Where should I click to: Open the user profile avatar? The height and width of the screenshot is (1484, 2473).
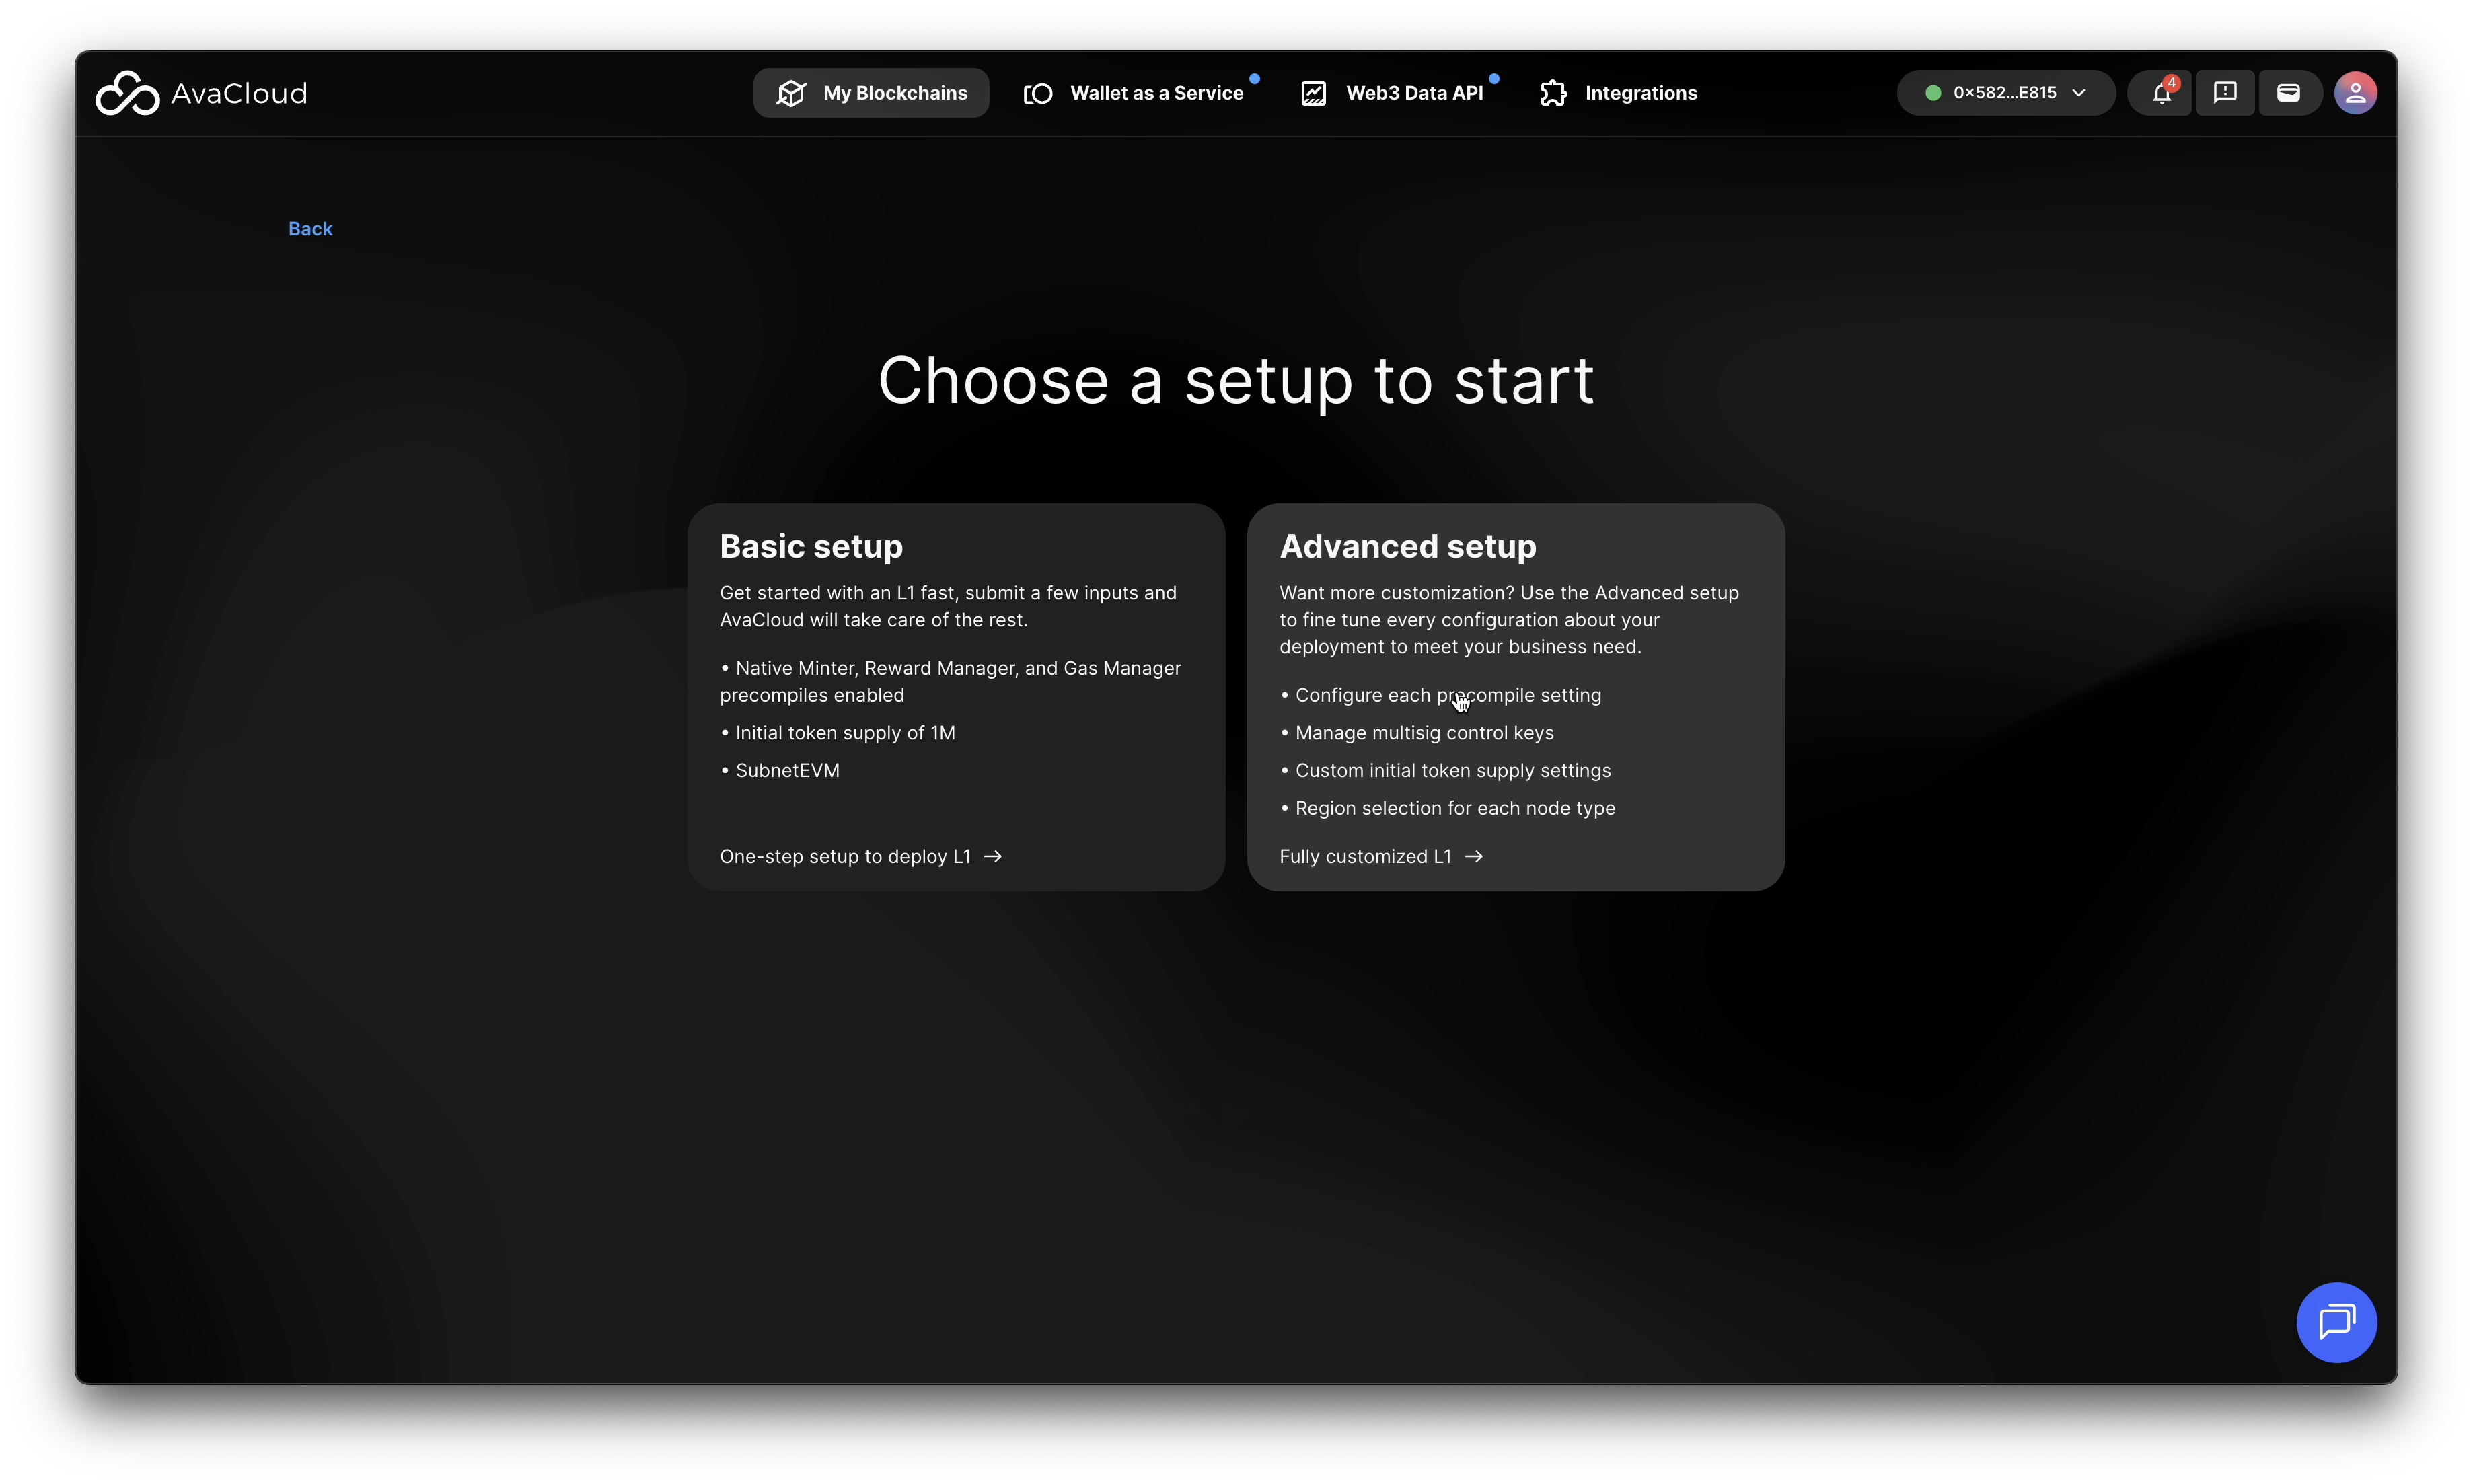[x=2355, y=93]
